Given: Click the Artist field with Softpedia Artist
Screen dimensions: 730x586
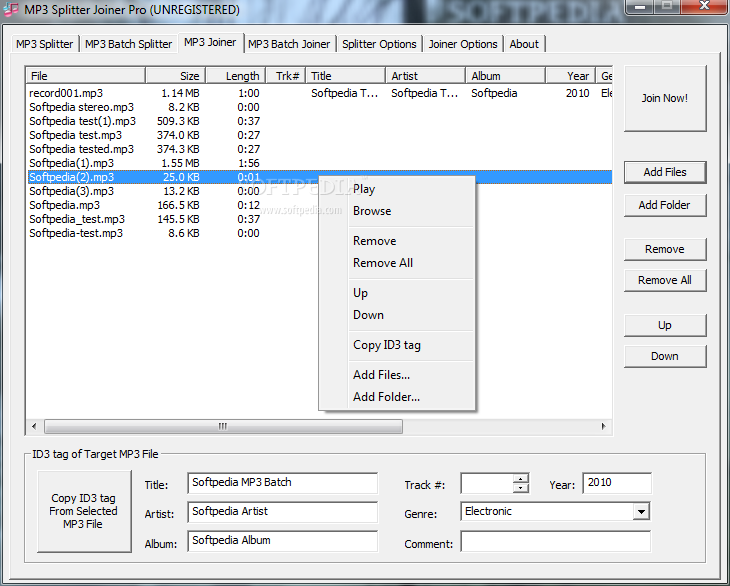Looking at the screenshot, I should pyautogui.click(x=283, y=512).
